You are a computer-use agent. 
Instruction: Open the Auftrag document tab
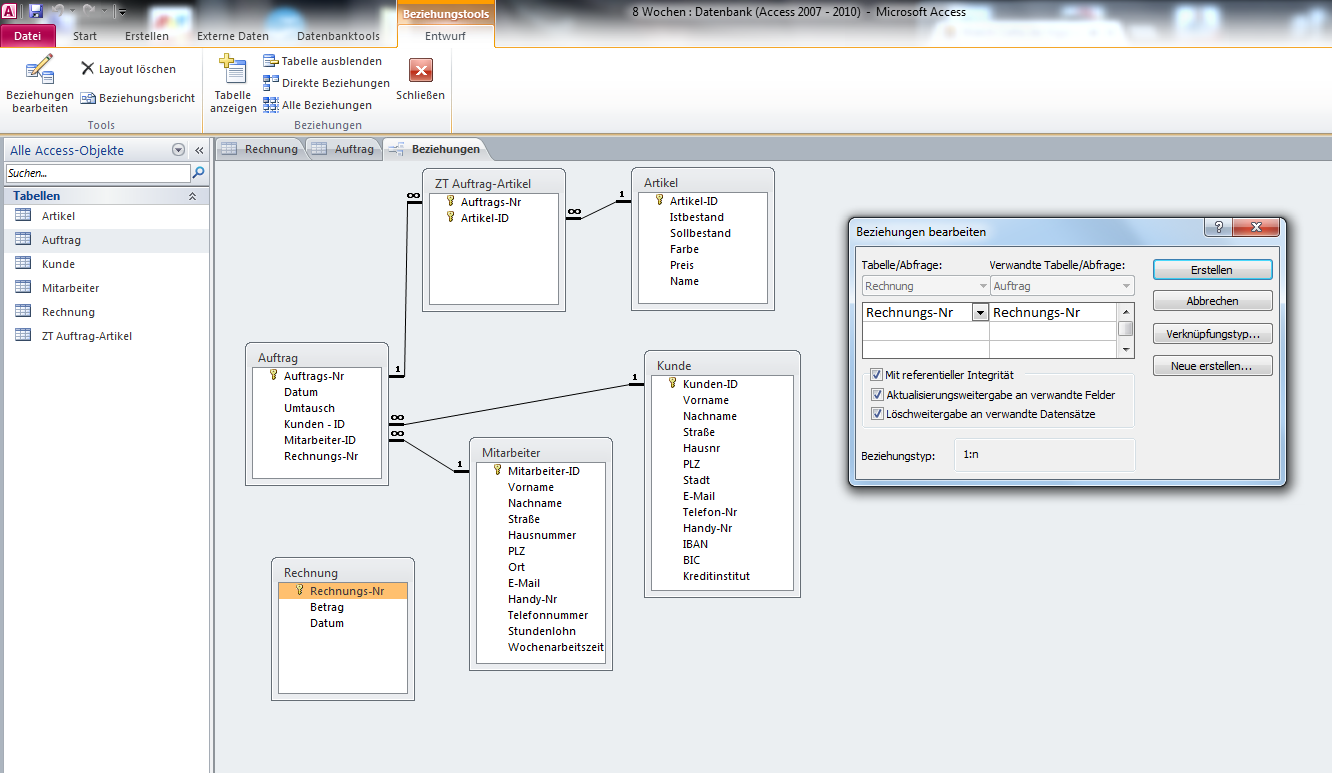click(344, 149)
